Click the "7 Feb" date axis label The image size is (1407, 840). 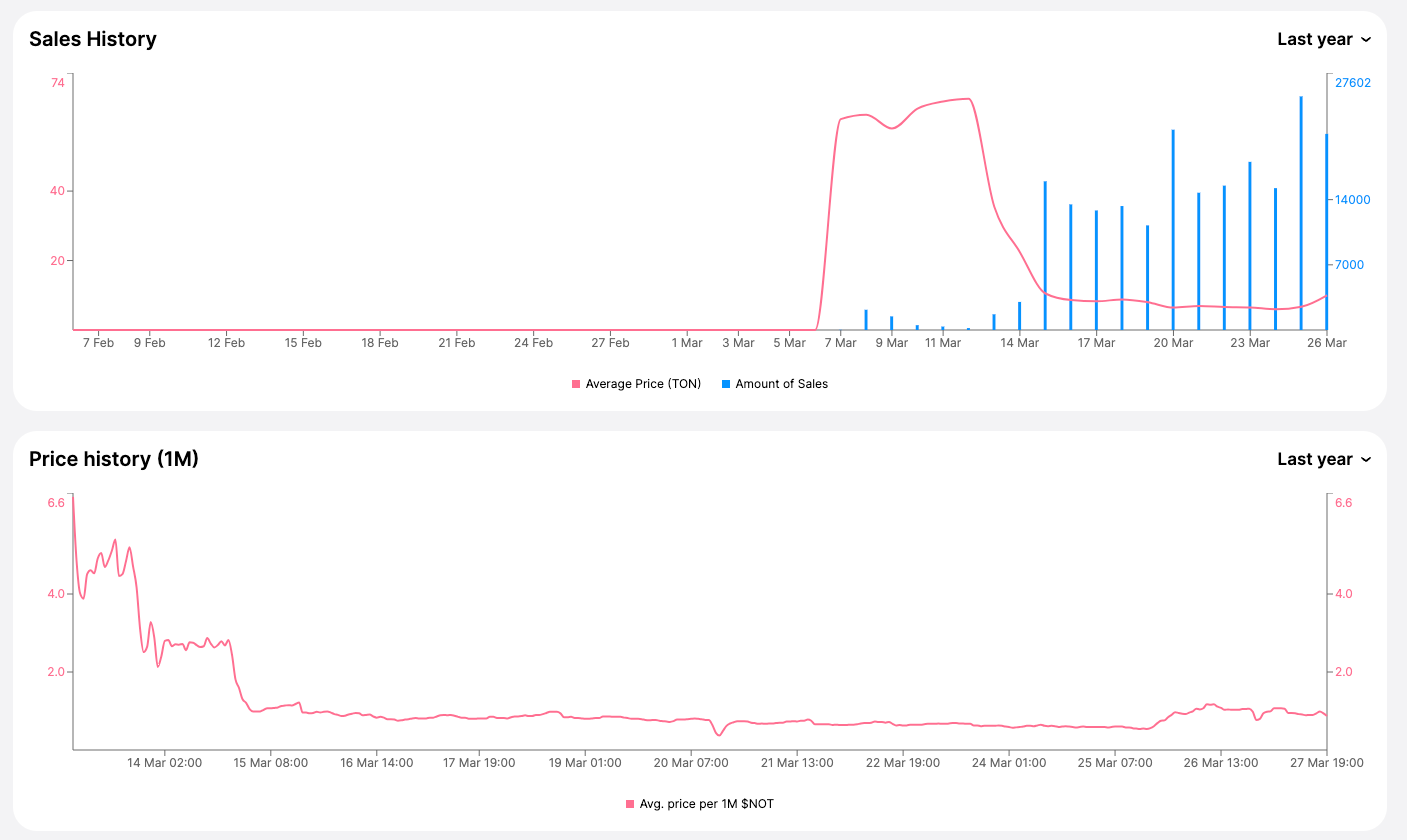pos(98,343)
